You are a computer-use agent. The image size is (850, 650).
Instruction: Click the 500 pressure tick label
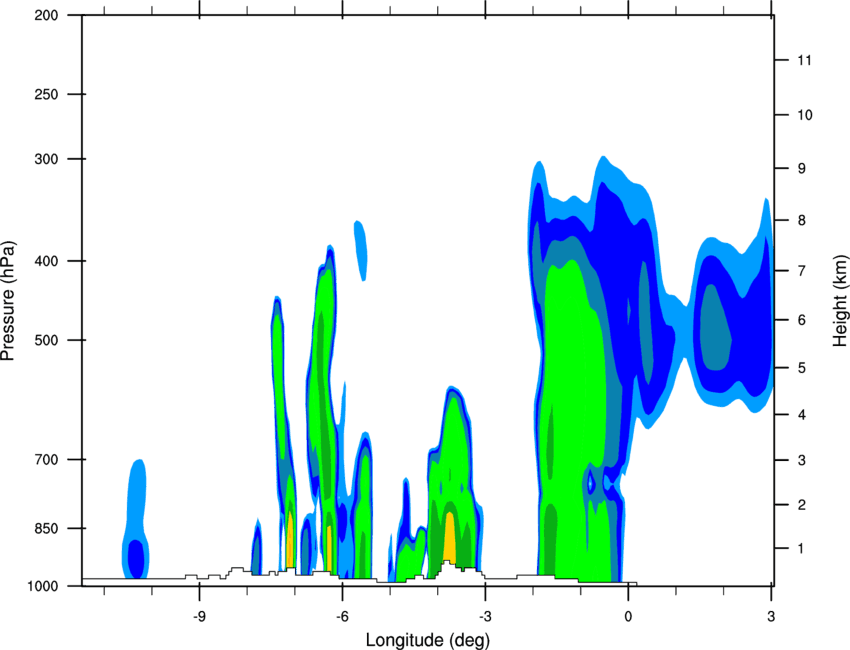coord(46,340)
